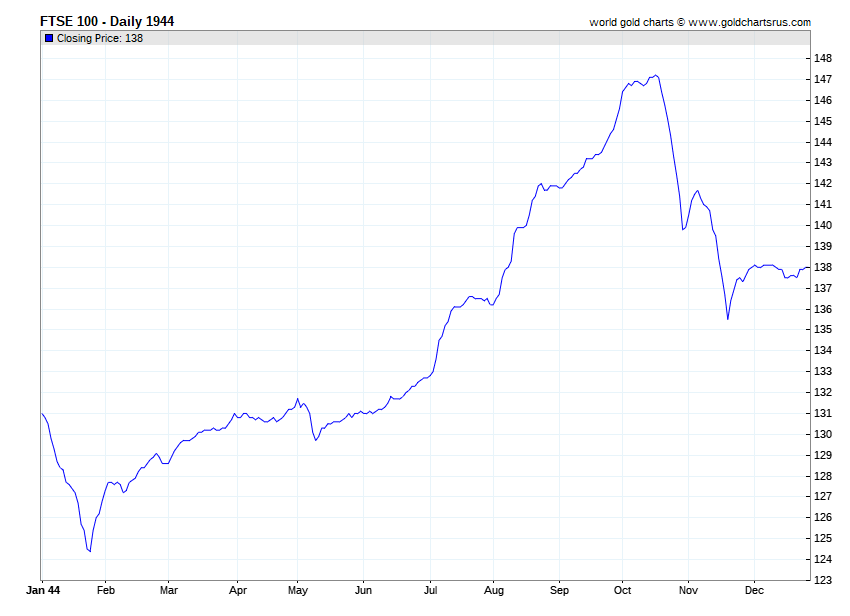Select the Apr month axis label
Screen dimensions: 850x616
tap(237, 590)
